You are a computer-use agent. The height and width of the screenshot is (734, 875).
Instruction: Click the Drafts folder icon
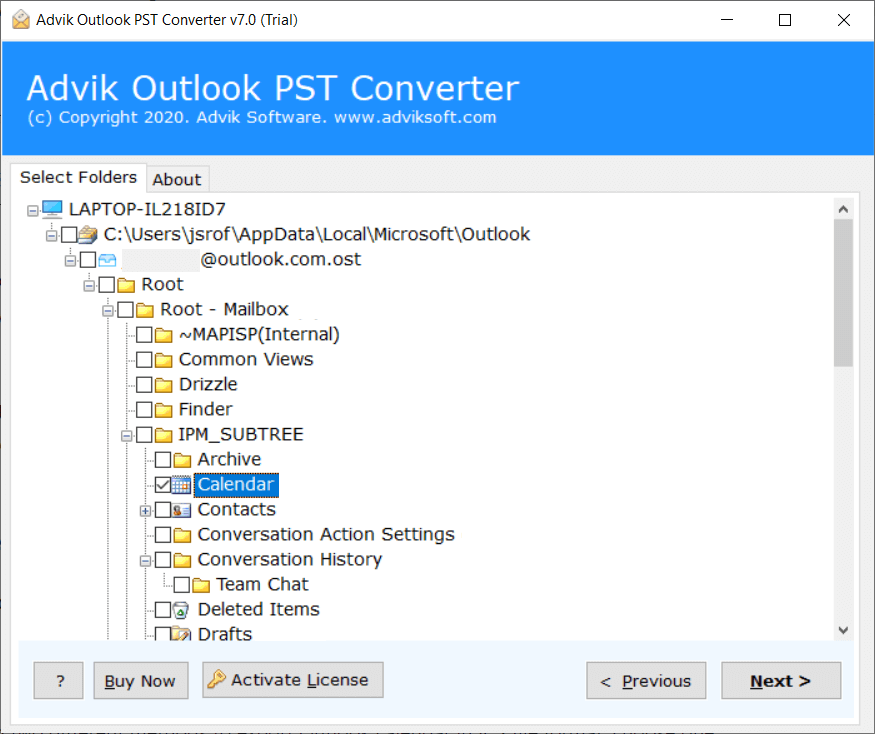(x=181, y=634)
